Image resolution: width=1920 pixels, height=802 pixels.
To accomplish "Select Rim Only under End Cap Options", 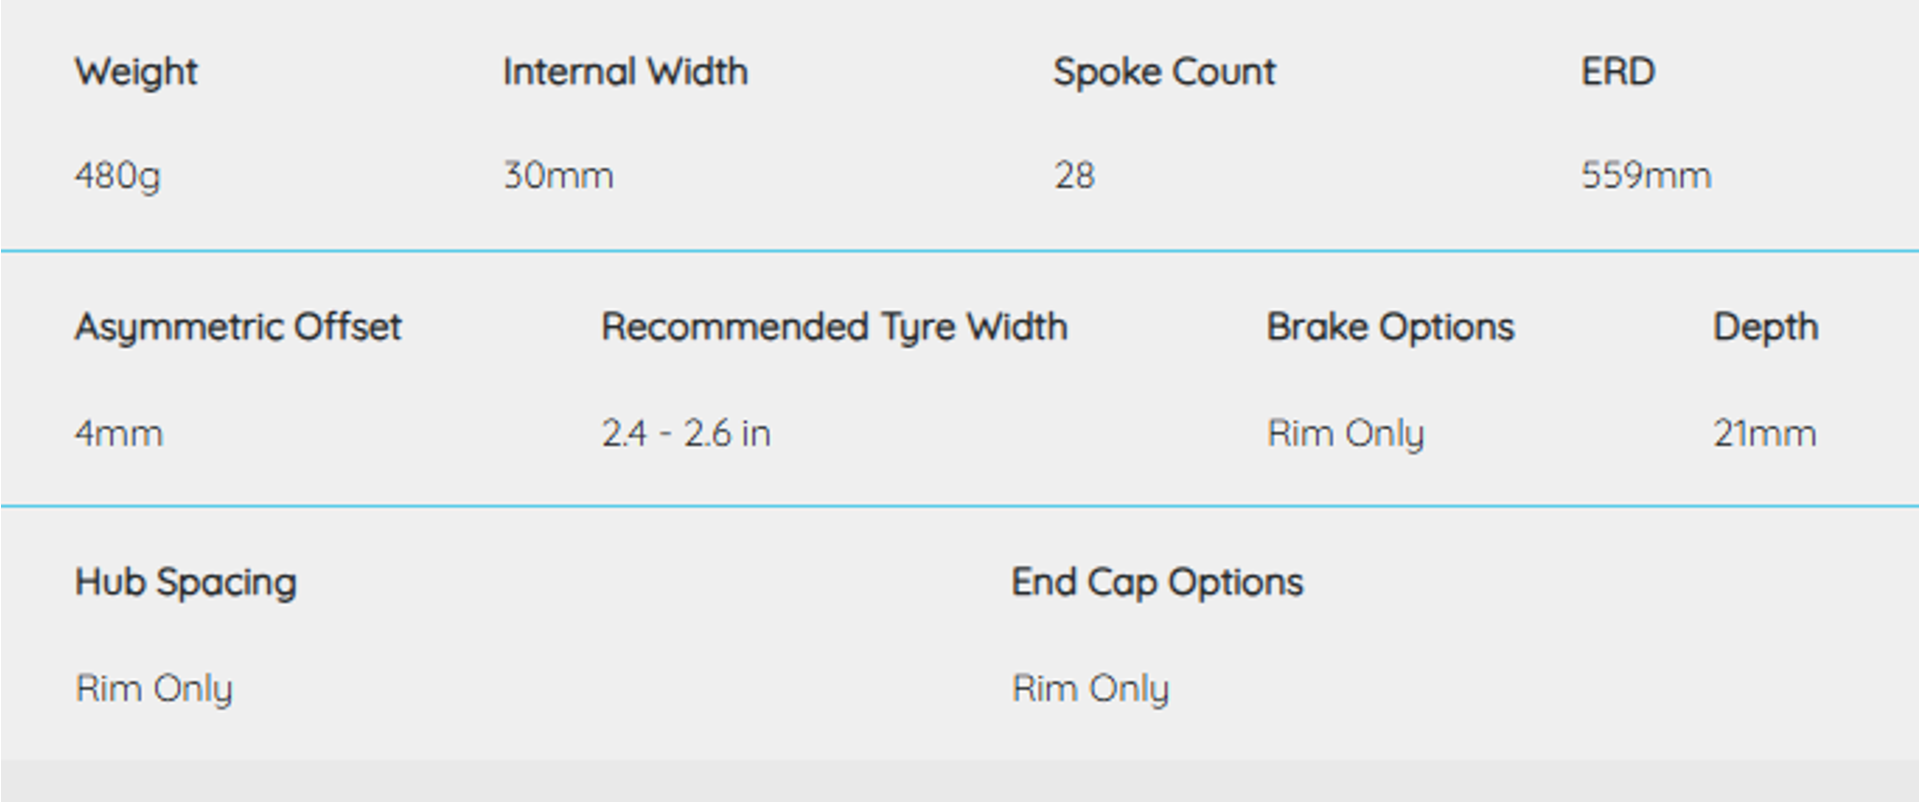I will pos(1090,689).
